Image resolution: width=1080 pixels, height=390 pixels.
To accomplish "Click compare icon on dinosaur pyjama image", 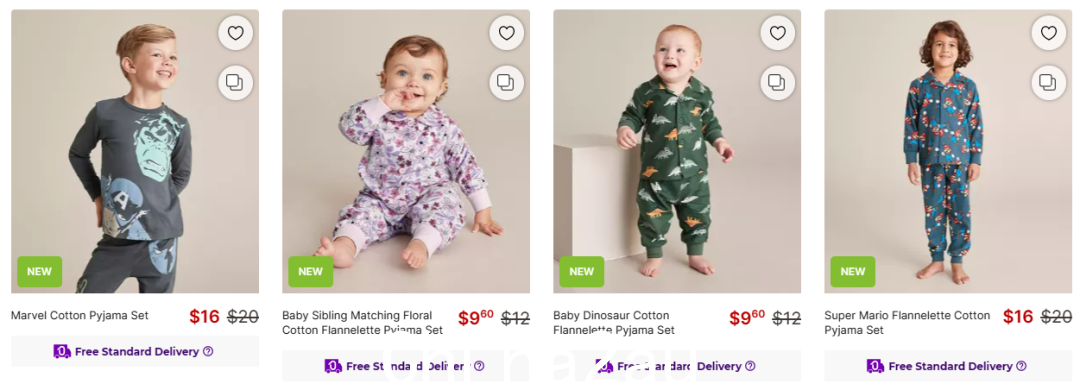I will [x=778, y=83].
